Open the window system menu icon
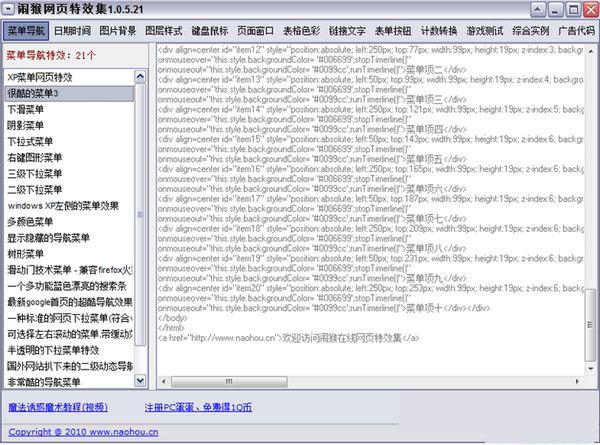The height and width of the screenshot is (445, 600). pyautogui.click(x=8, y=8)
